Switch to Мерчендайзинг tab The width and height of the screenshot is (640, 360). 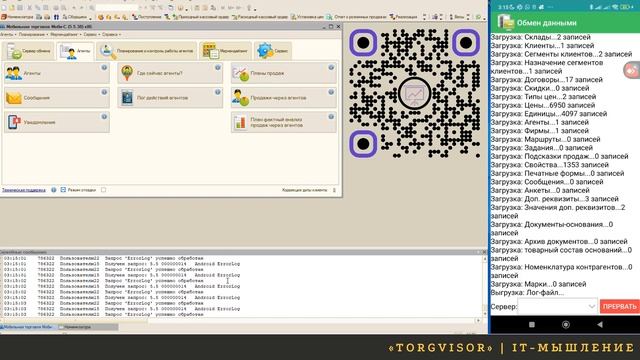pyautogui.click(x=225, y=51)
